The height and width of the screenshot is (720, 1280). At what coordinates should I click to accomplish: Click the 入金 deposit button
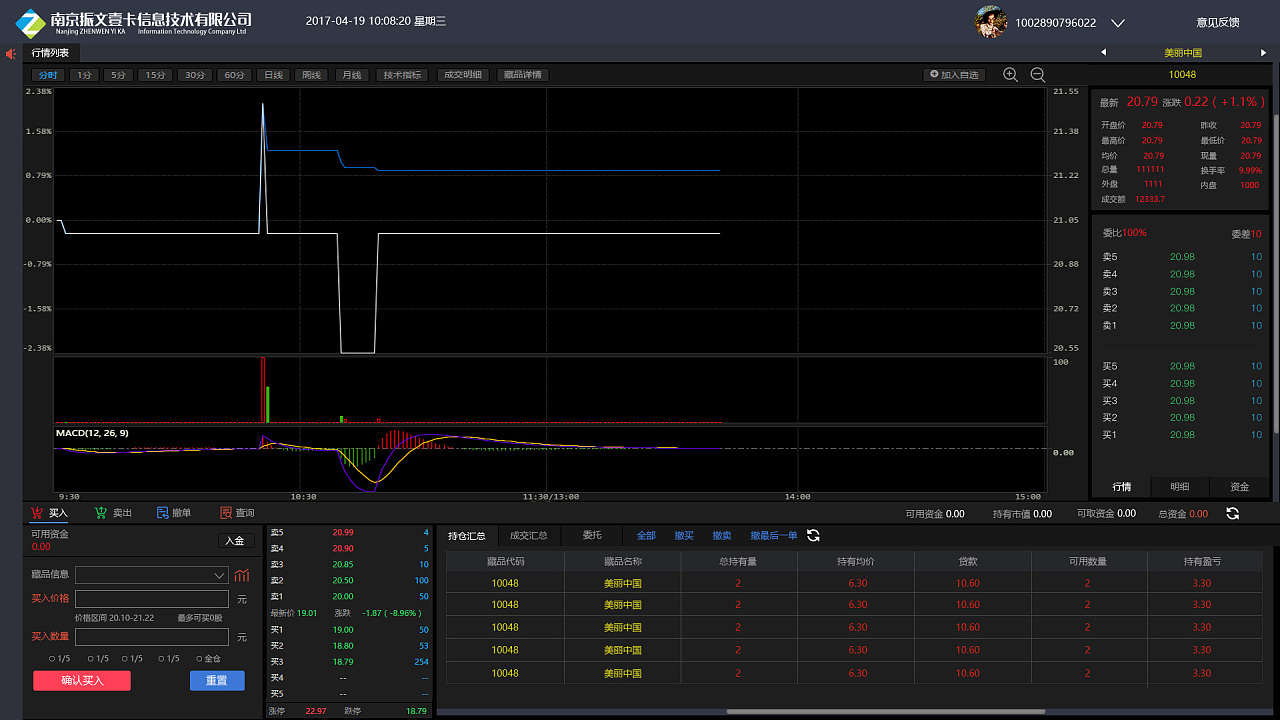click(x=236, y=541)
